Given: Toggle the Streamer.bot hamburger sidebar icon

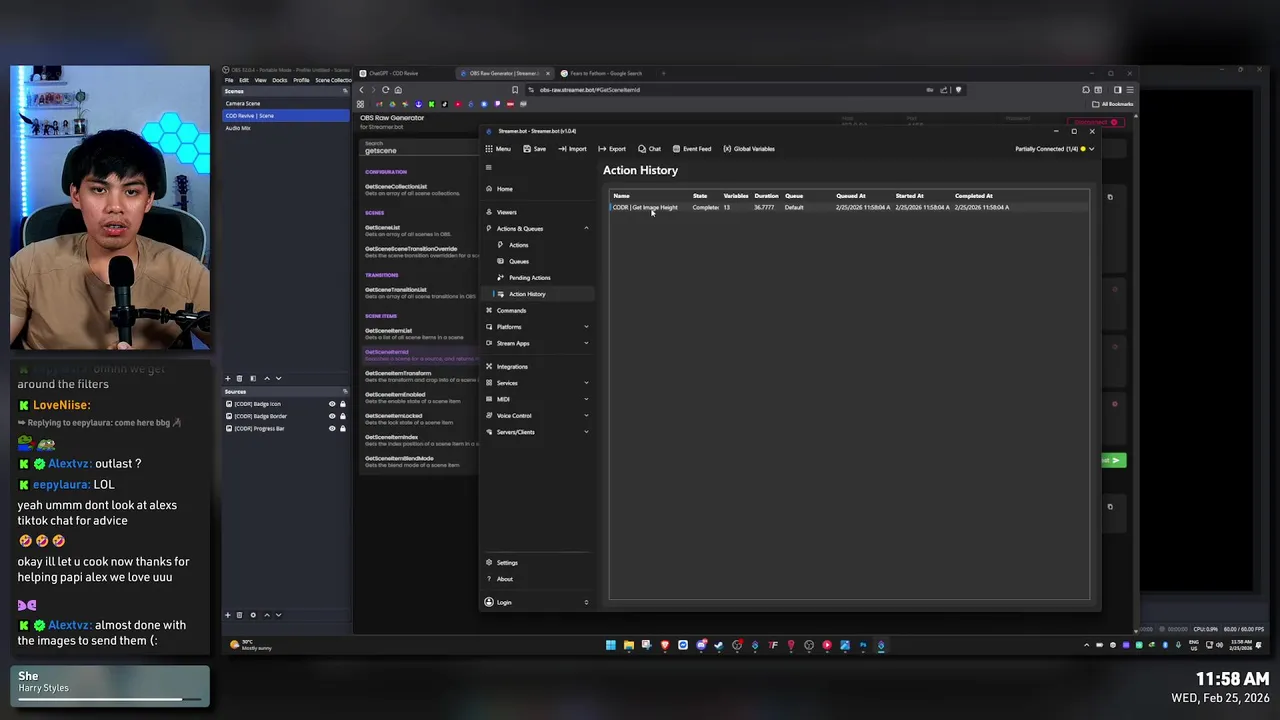Looking at the screenshot, I should [x=489, y=167].
